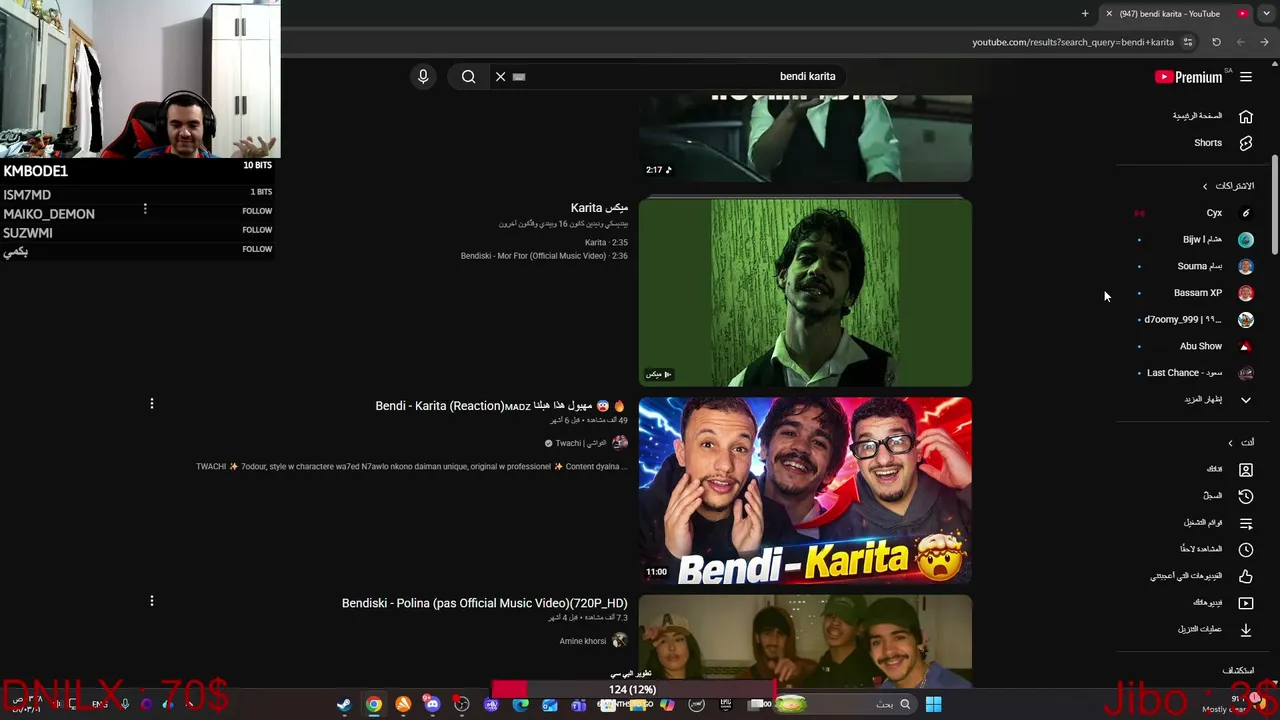Play the Bendiski Polina video thumbnail
Screen dimensions: 1280x720
pos(805,640)
